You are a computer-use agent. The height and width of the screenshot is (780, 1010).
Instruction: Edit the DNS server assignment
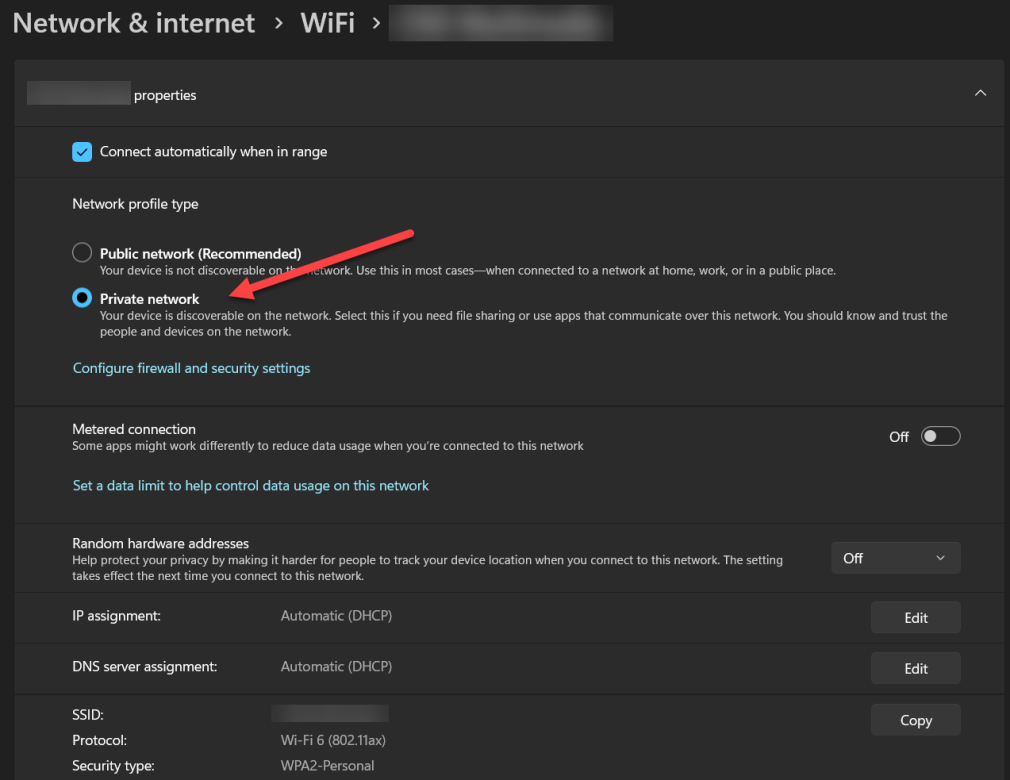click(915, 668)
